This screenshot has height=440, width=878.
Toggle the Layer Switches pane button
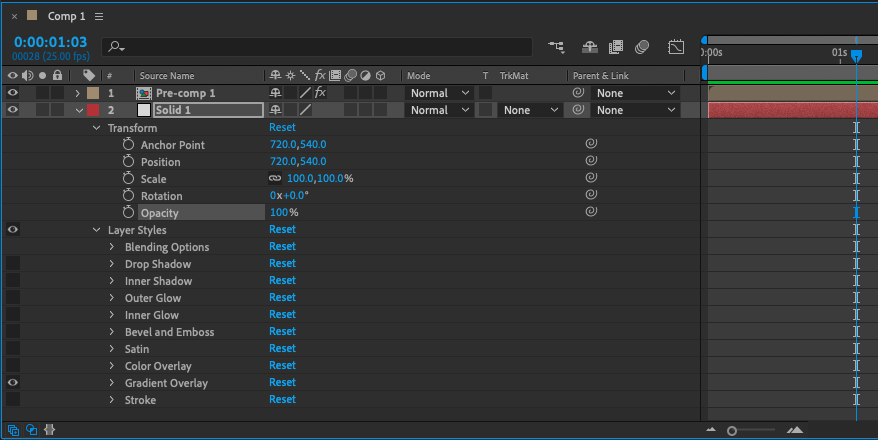[13, 430]
